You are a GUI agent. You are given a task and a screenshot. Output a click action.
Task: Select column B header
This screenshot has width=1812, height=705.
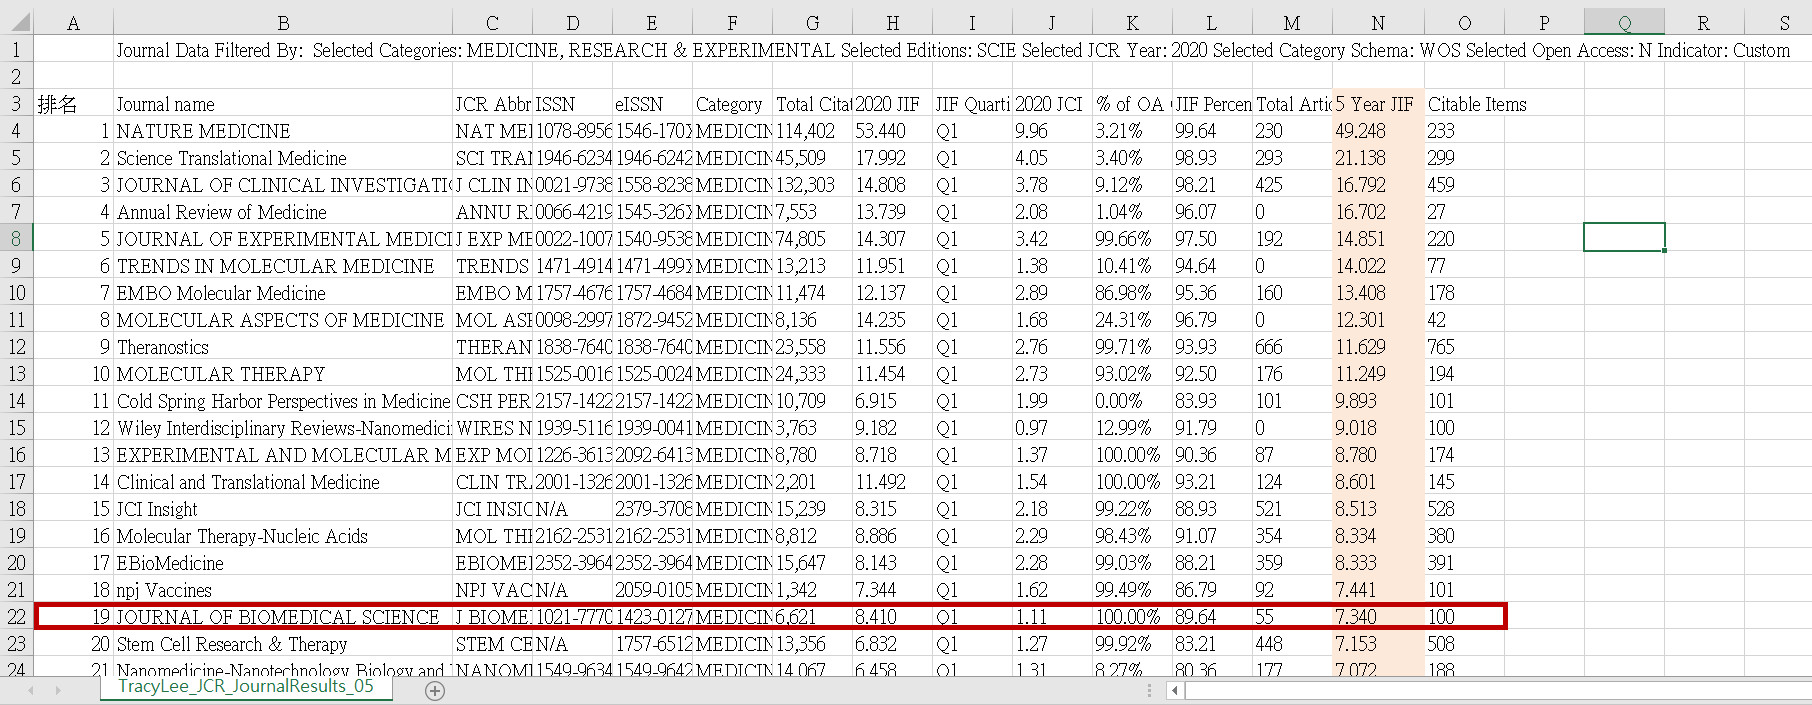(283, 22)
